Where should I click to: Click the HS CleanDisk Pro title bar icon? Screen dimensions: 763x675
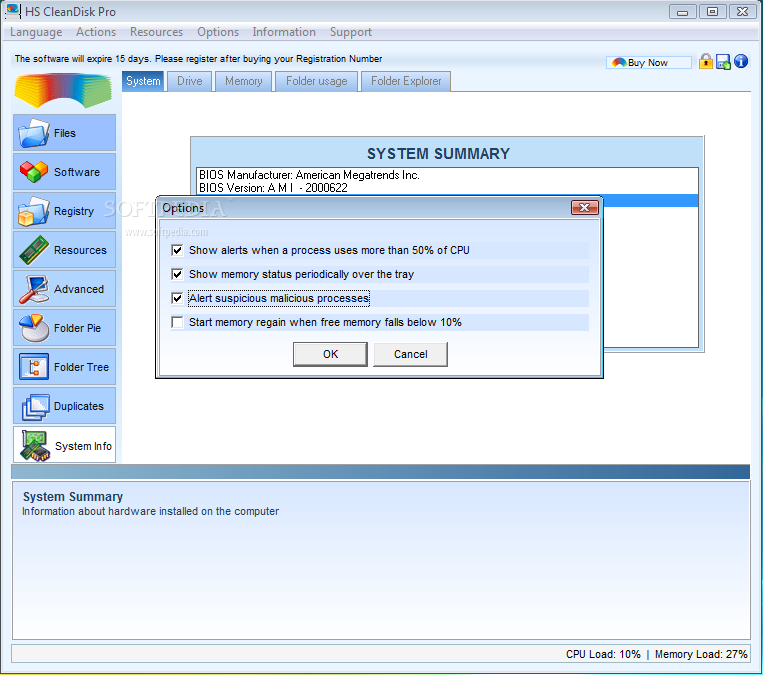[x=13, y=11]
